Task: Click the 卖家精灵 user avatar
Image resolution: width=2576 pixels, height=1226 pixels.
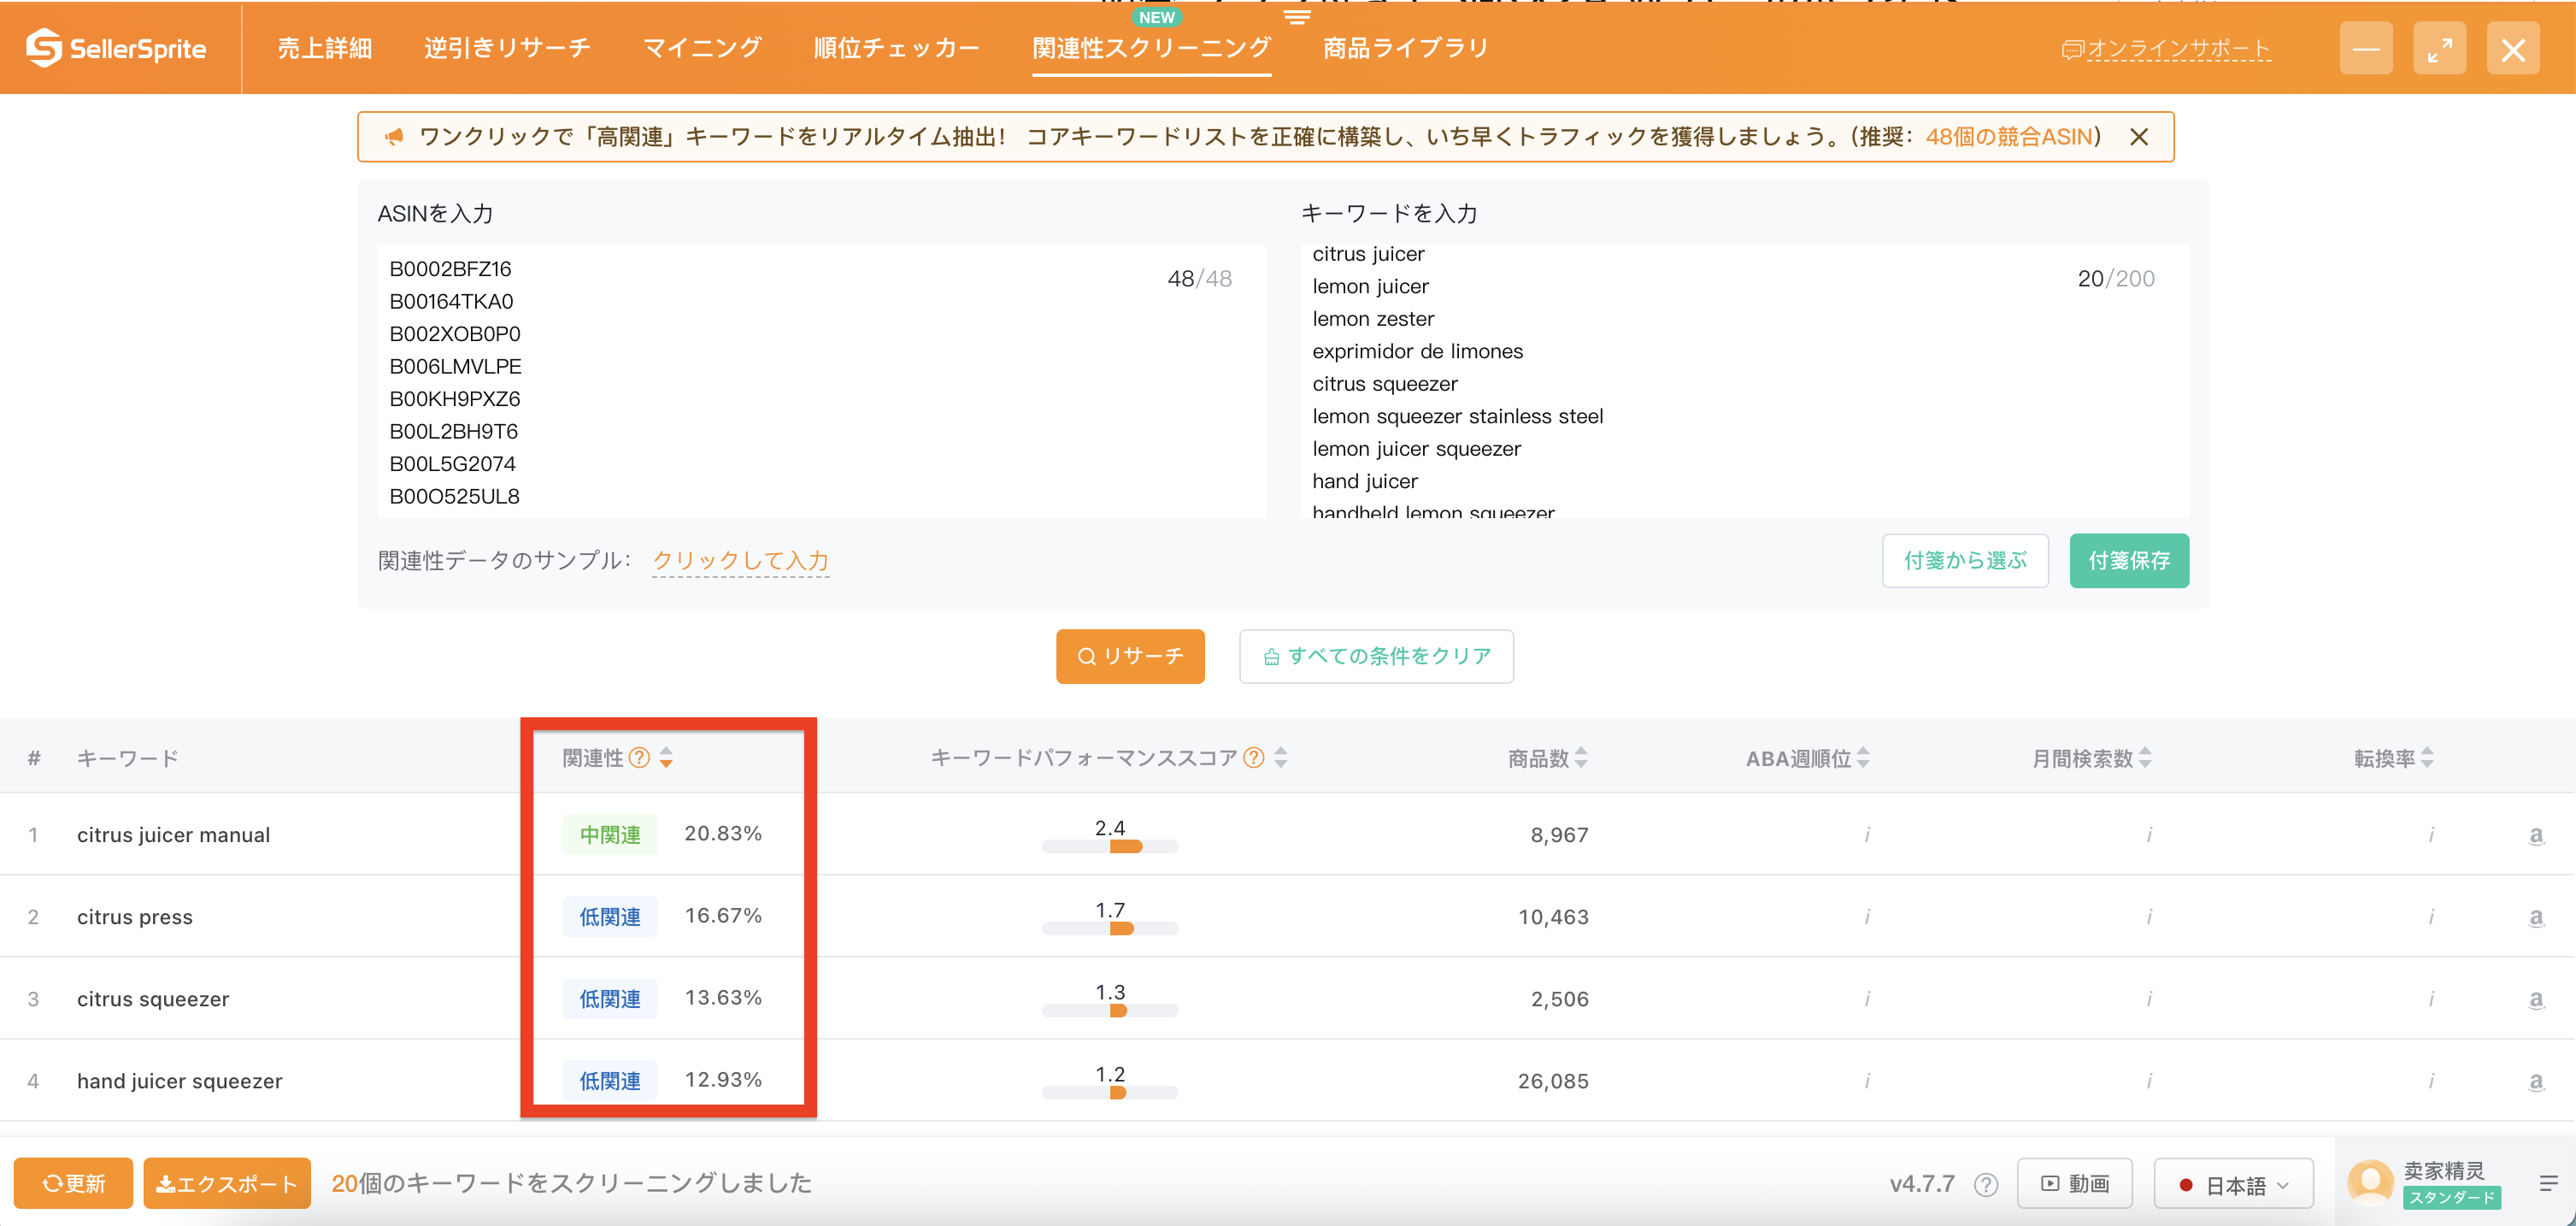Action: pyautogui.click(x=2370, y=1182)
